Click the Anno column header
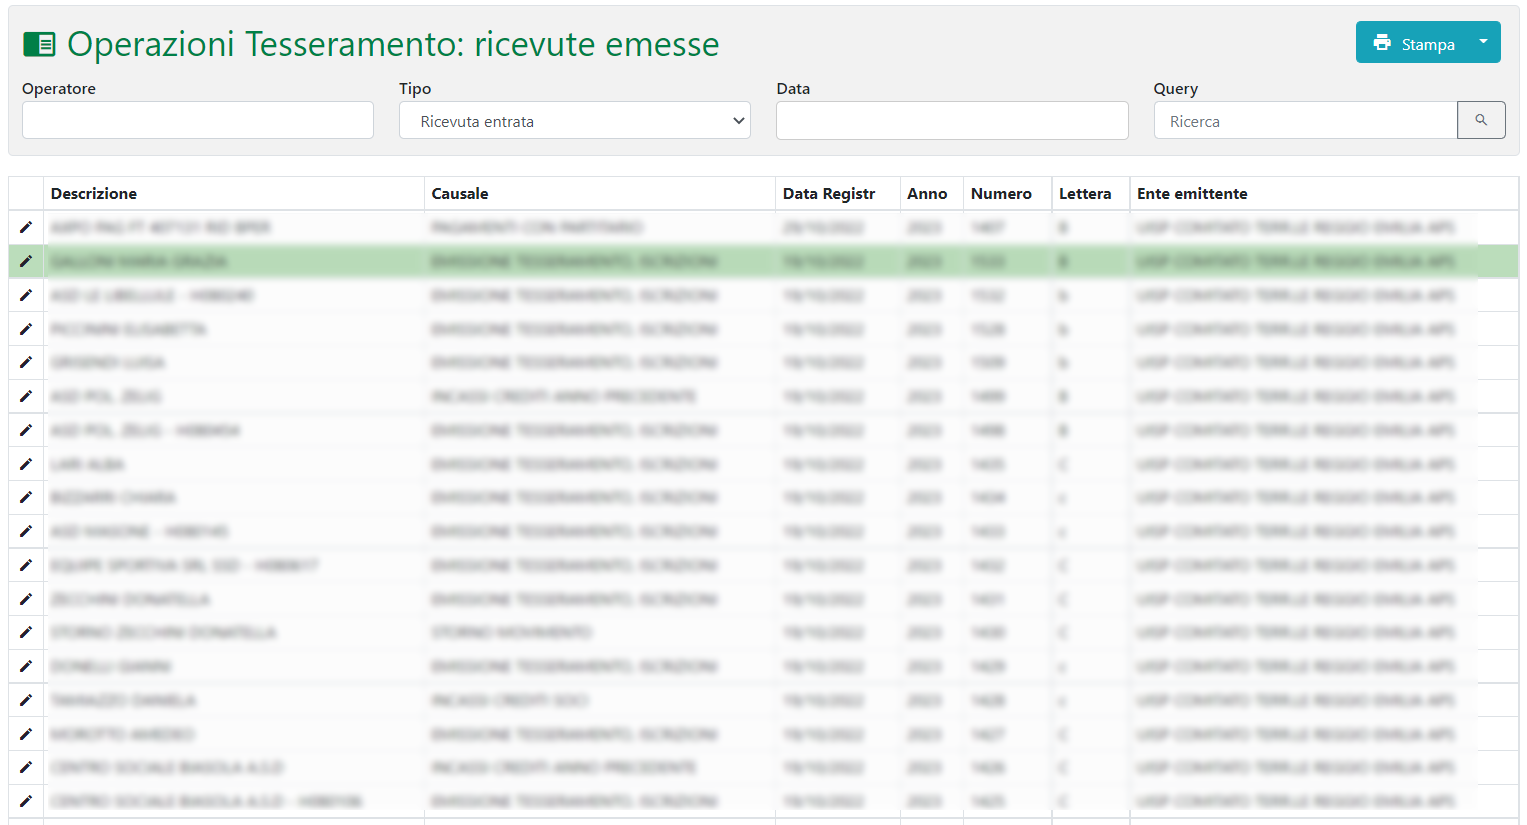The height and width of the screenshot is (825, 1527). click(927, 194)
